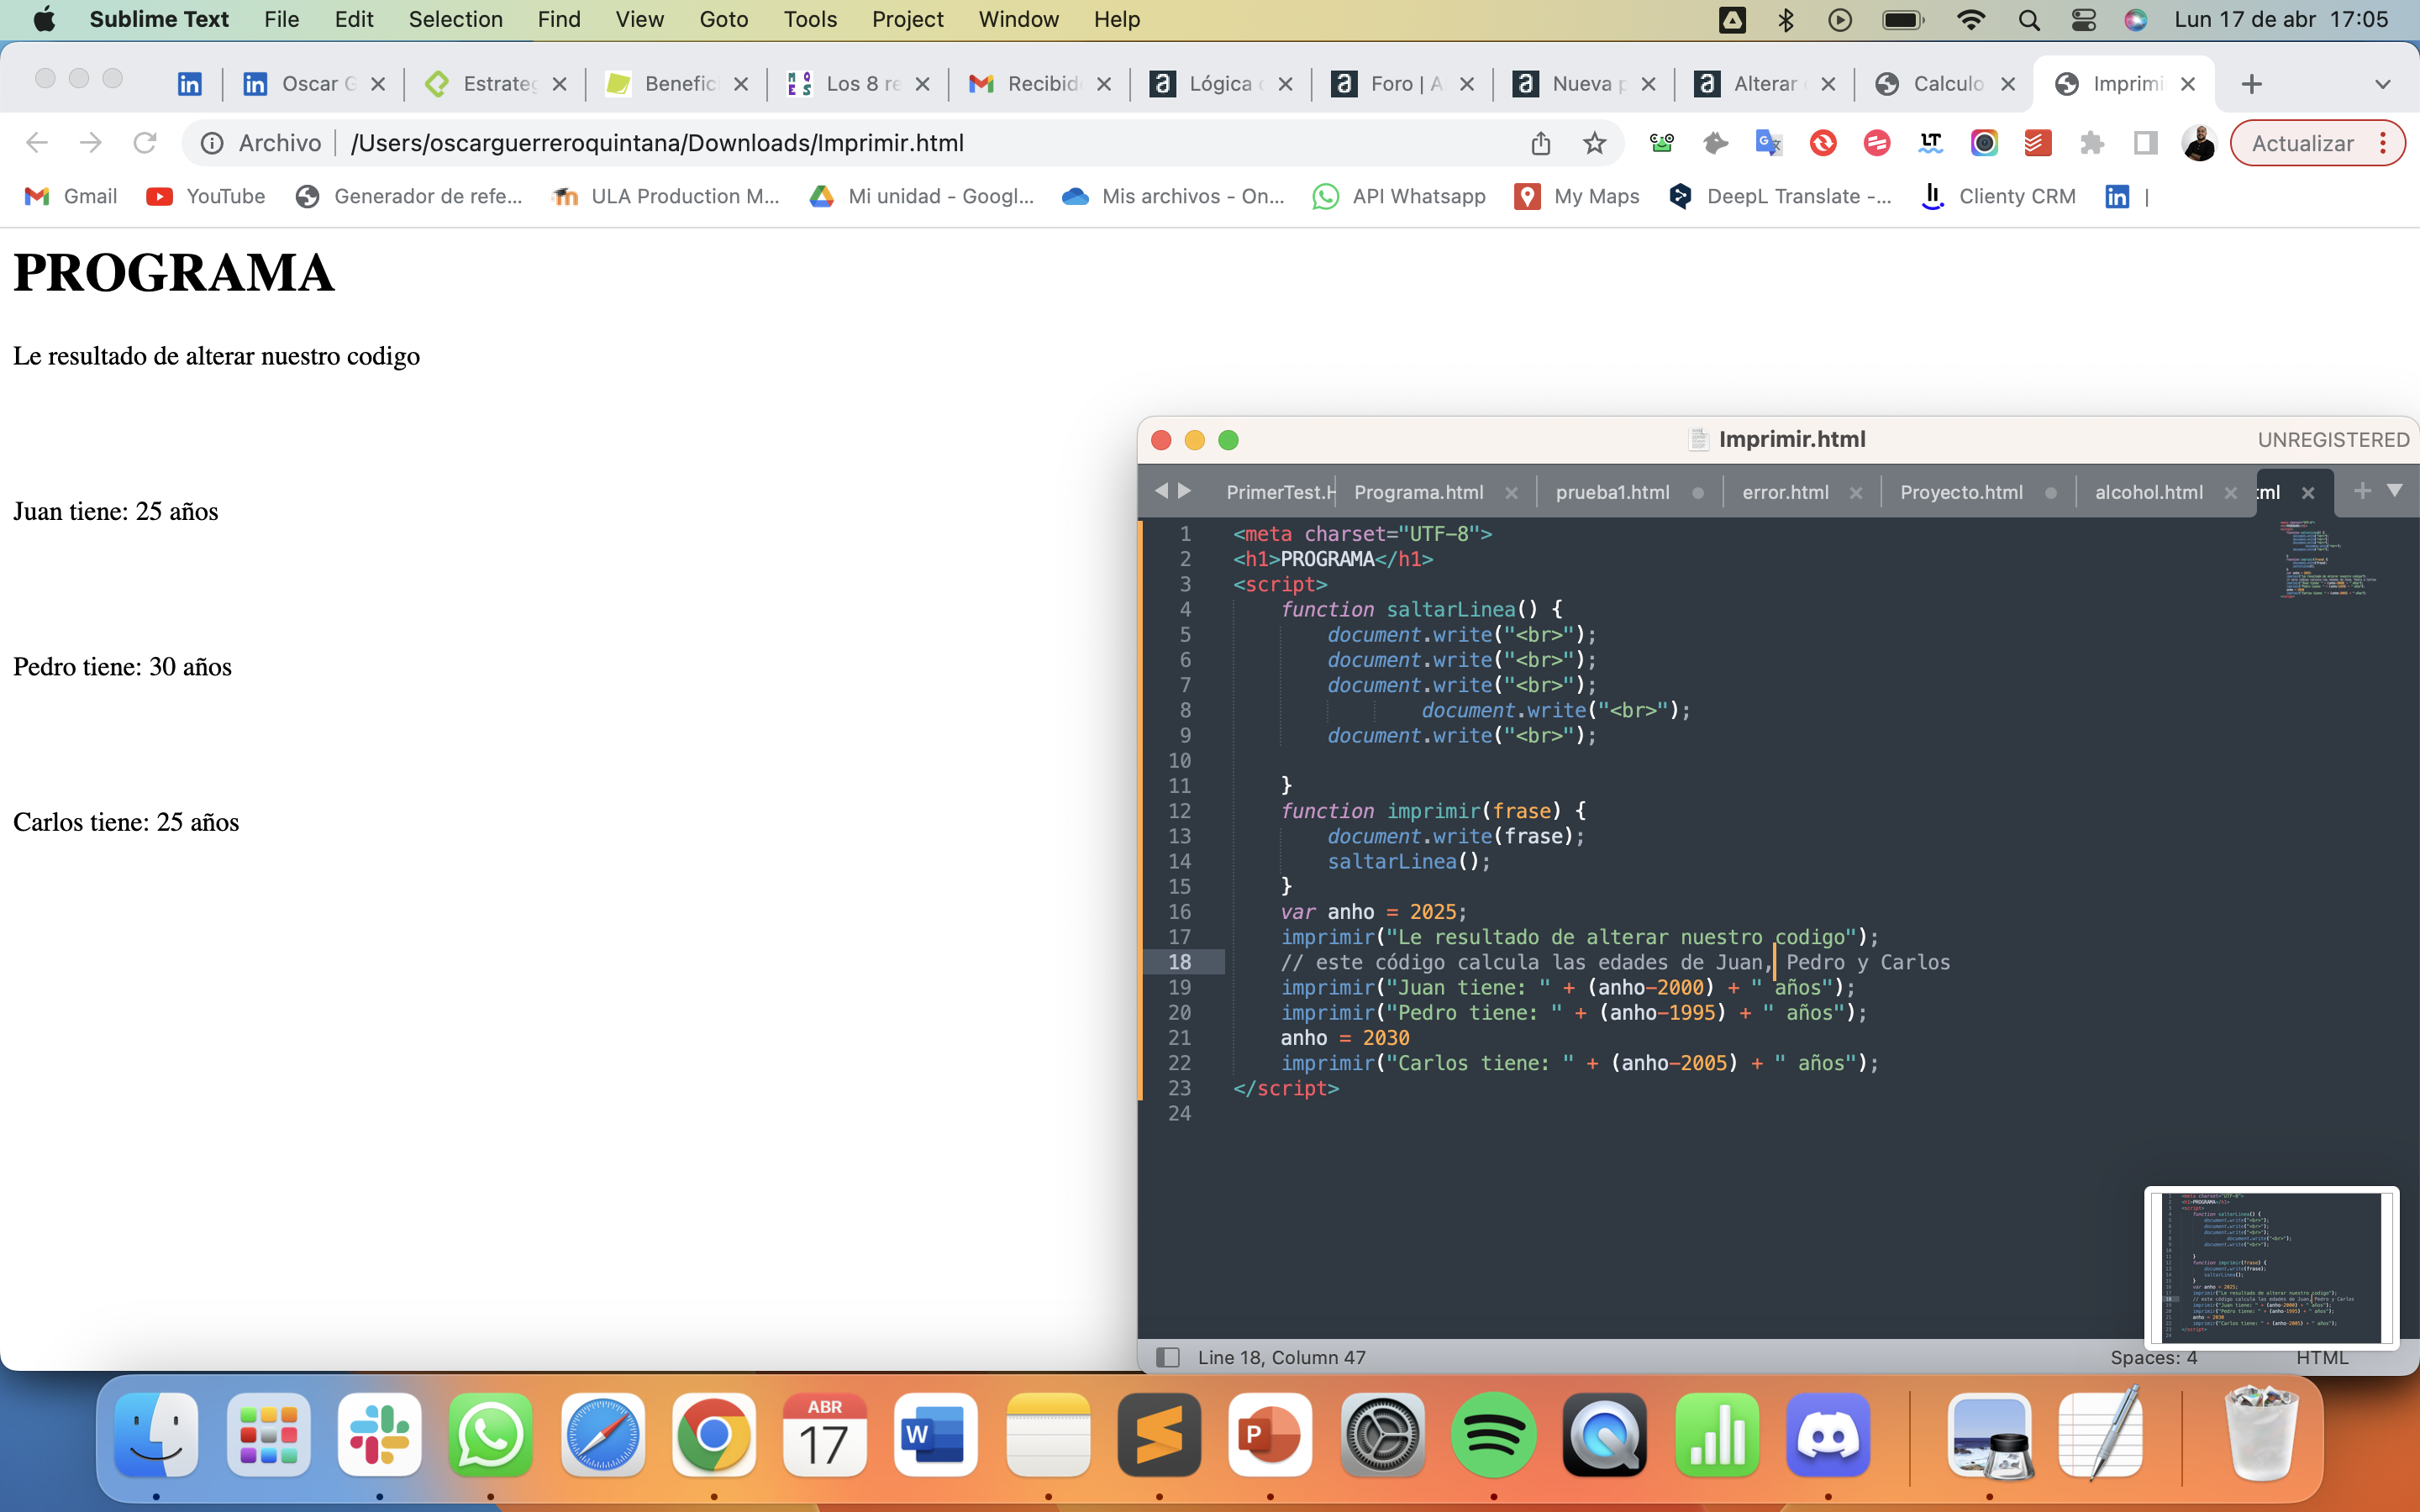Switch to Proyecto.html tab in Sublime

[x=1961, y=492]
